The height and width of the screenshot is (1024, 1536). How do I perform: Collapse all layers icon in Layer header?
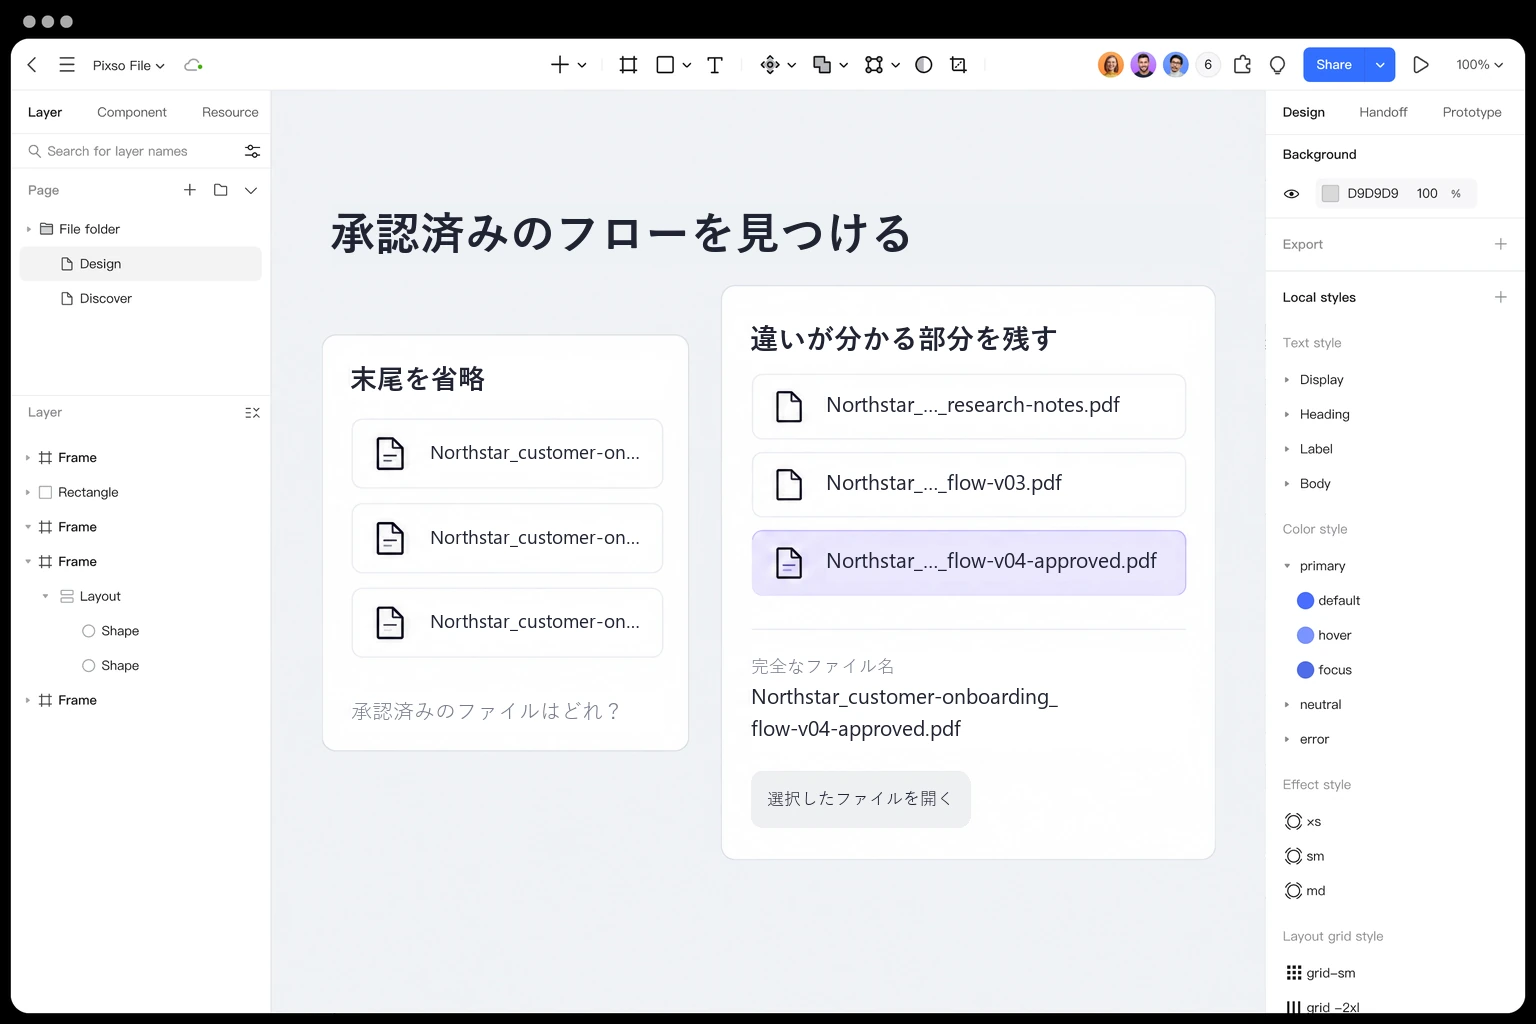click(252, 413)
